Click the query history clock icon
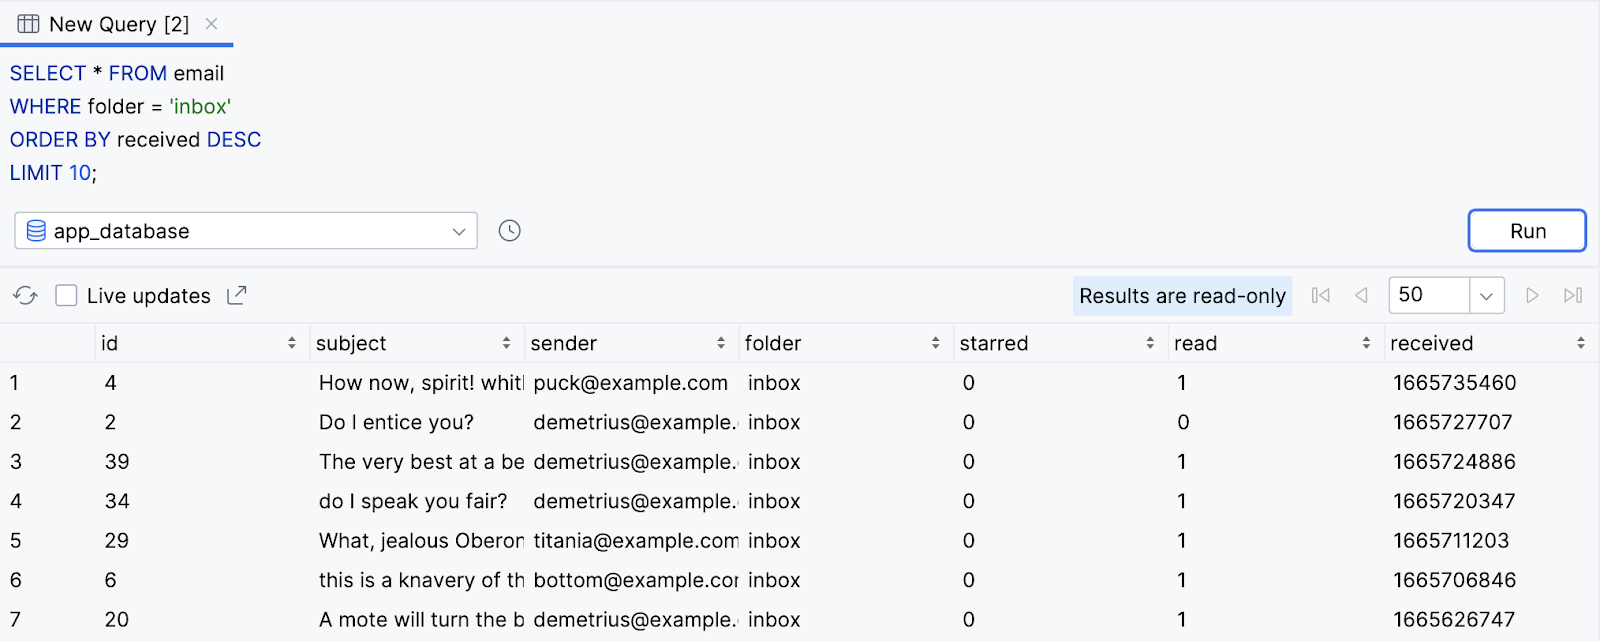This screenshot has height=641, width=1600. 509,231
